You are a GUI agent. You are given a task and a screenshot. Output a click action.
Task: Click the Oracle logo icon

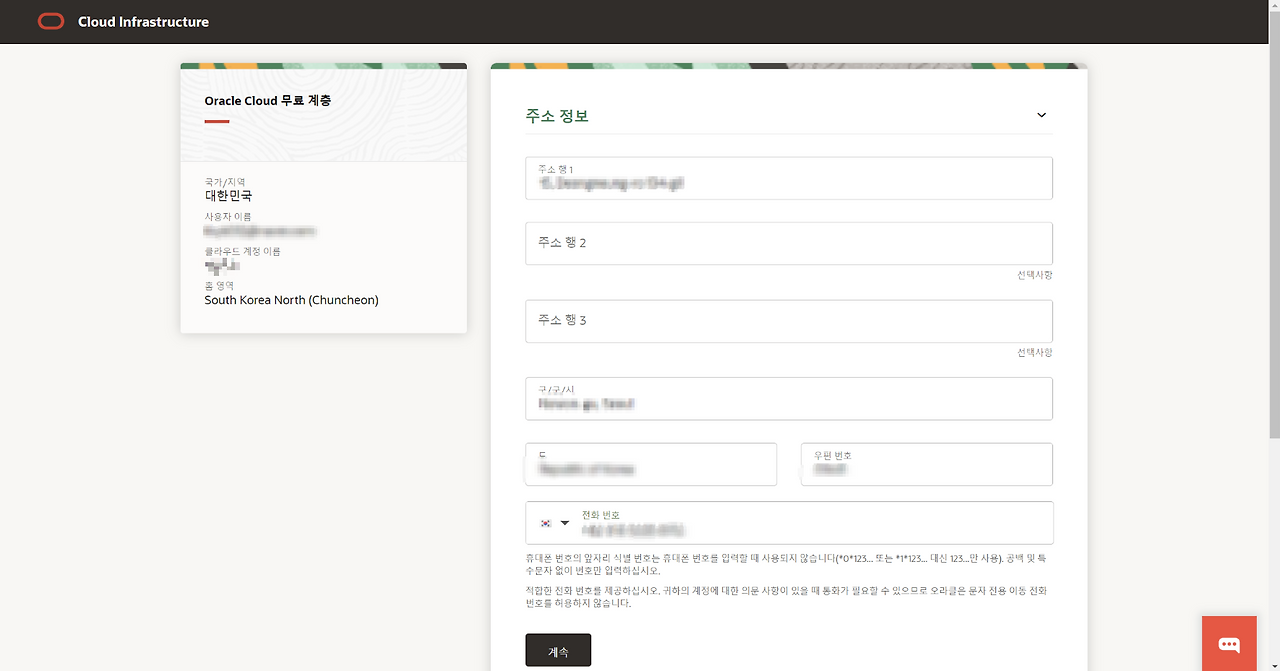[x=51, y=21]
